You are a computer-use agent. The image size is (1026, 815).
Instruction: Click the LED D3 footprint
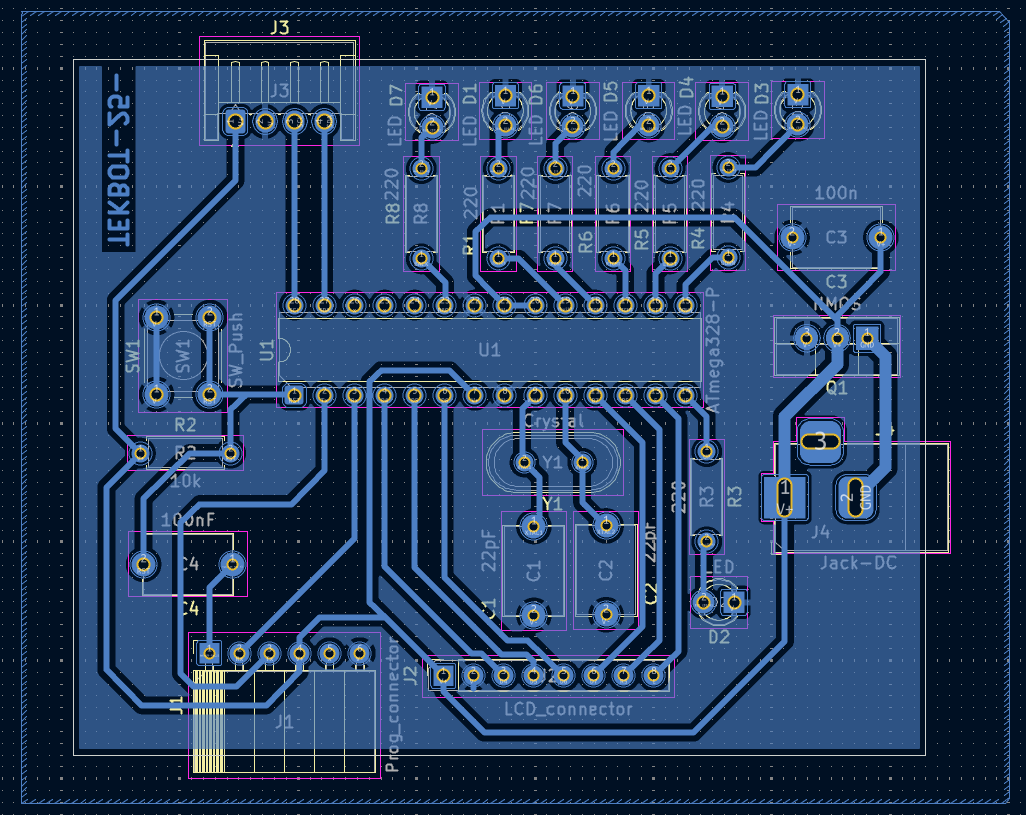click(x=797, y=110)
